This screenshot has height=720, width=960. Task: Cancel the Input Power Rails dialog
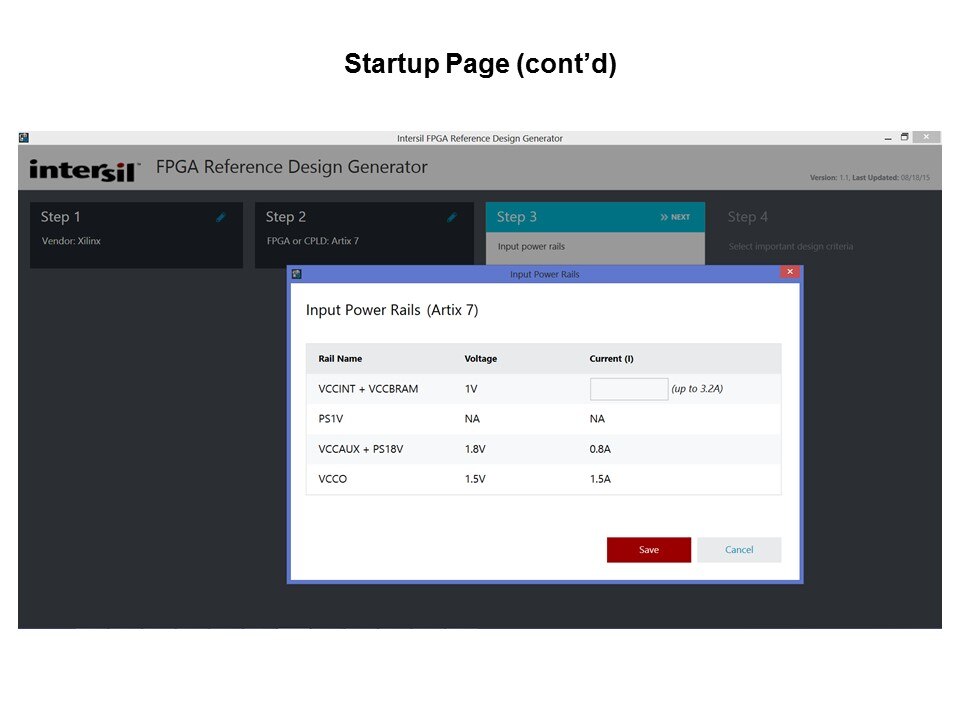739,550
